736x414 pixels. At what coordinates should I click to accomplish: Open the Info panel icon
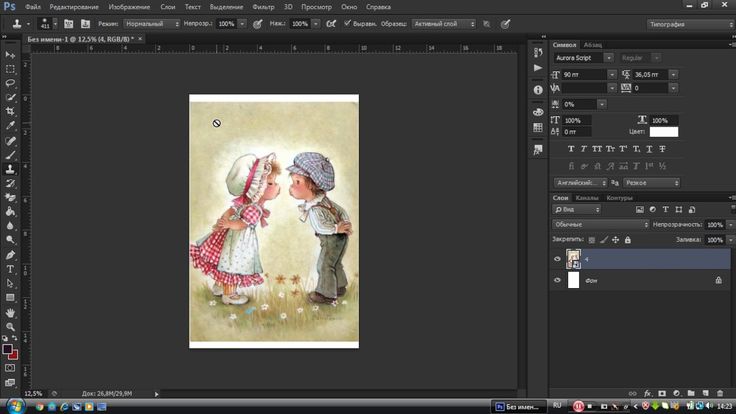[x=538, y=90]
